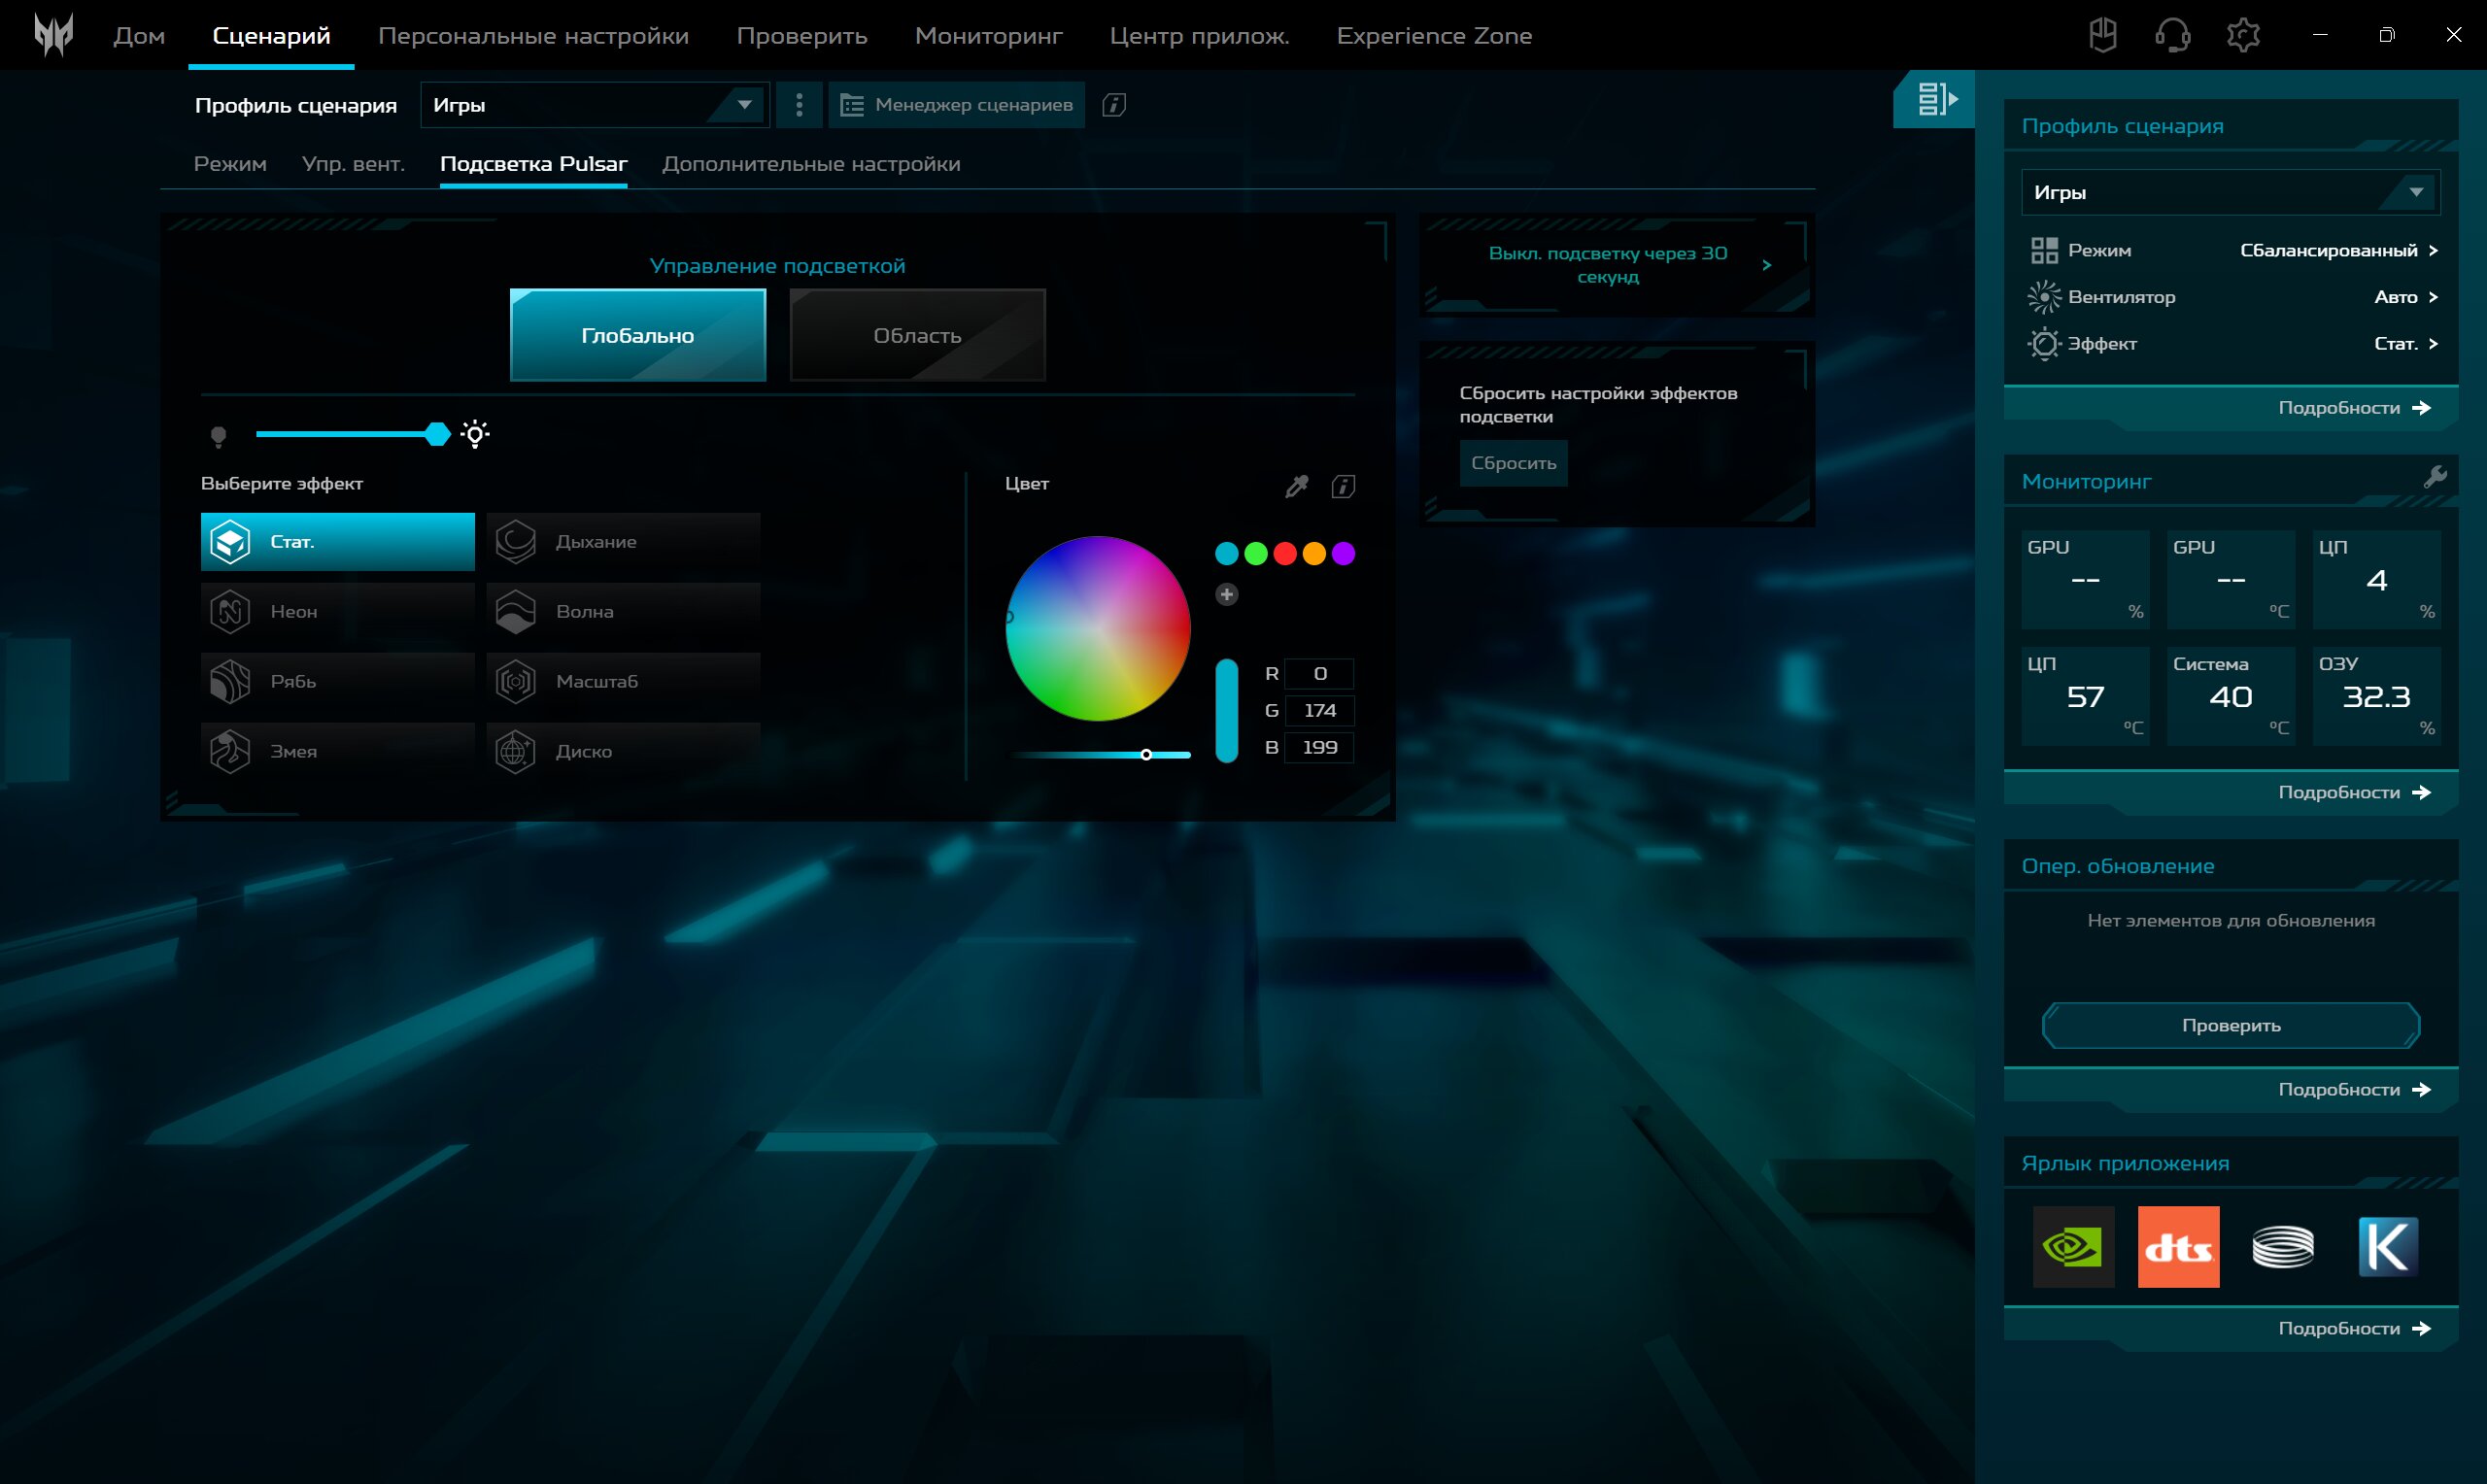Open the headset support icon
Image resolution: width=2487 pixels, height=1484 pixels.
[x=2172, y=36]
